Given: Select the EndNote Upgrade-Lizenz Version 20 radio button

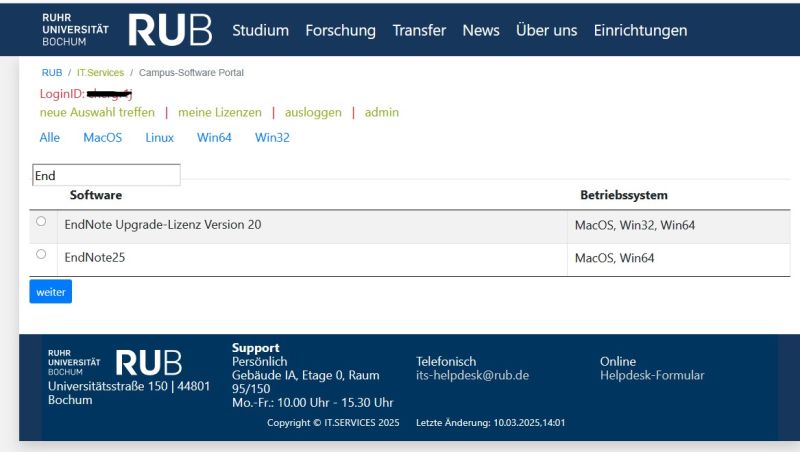Looking at the screenshot, I should point(40,222).
